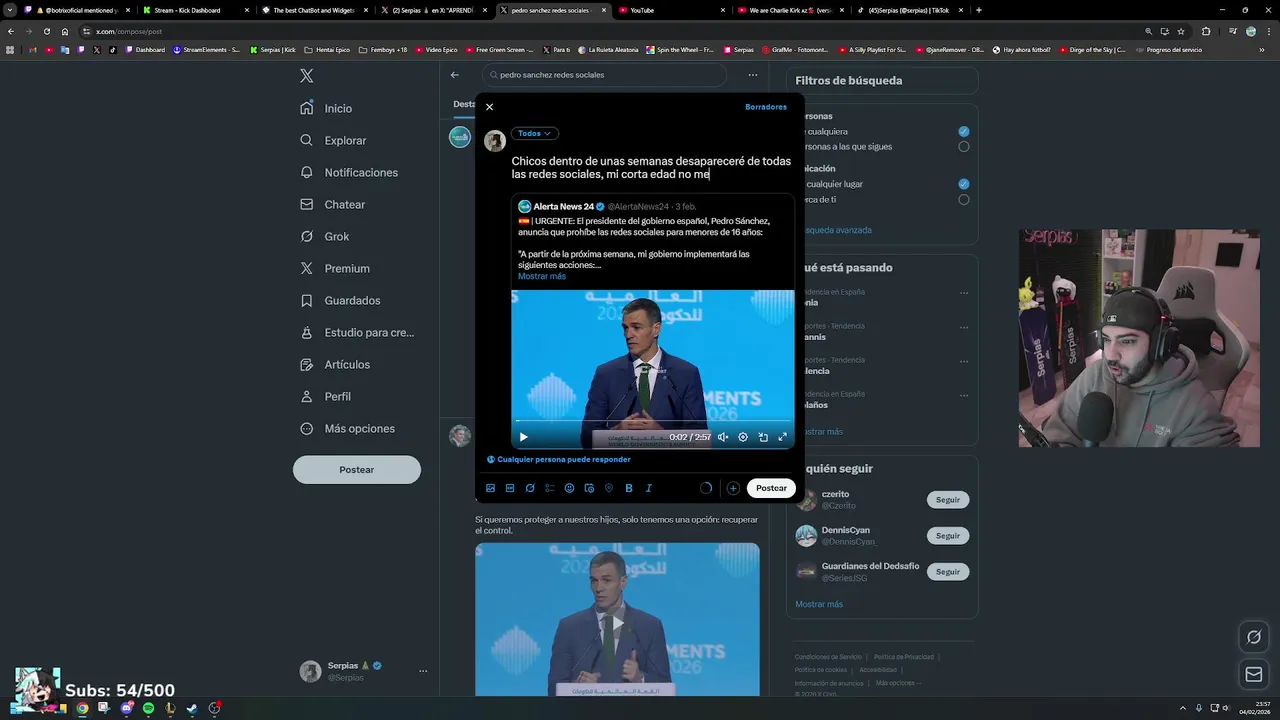Toggle bold text formatting
The width and height of the screenshot is (1280, 720).
629,488
